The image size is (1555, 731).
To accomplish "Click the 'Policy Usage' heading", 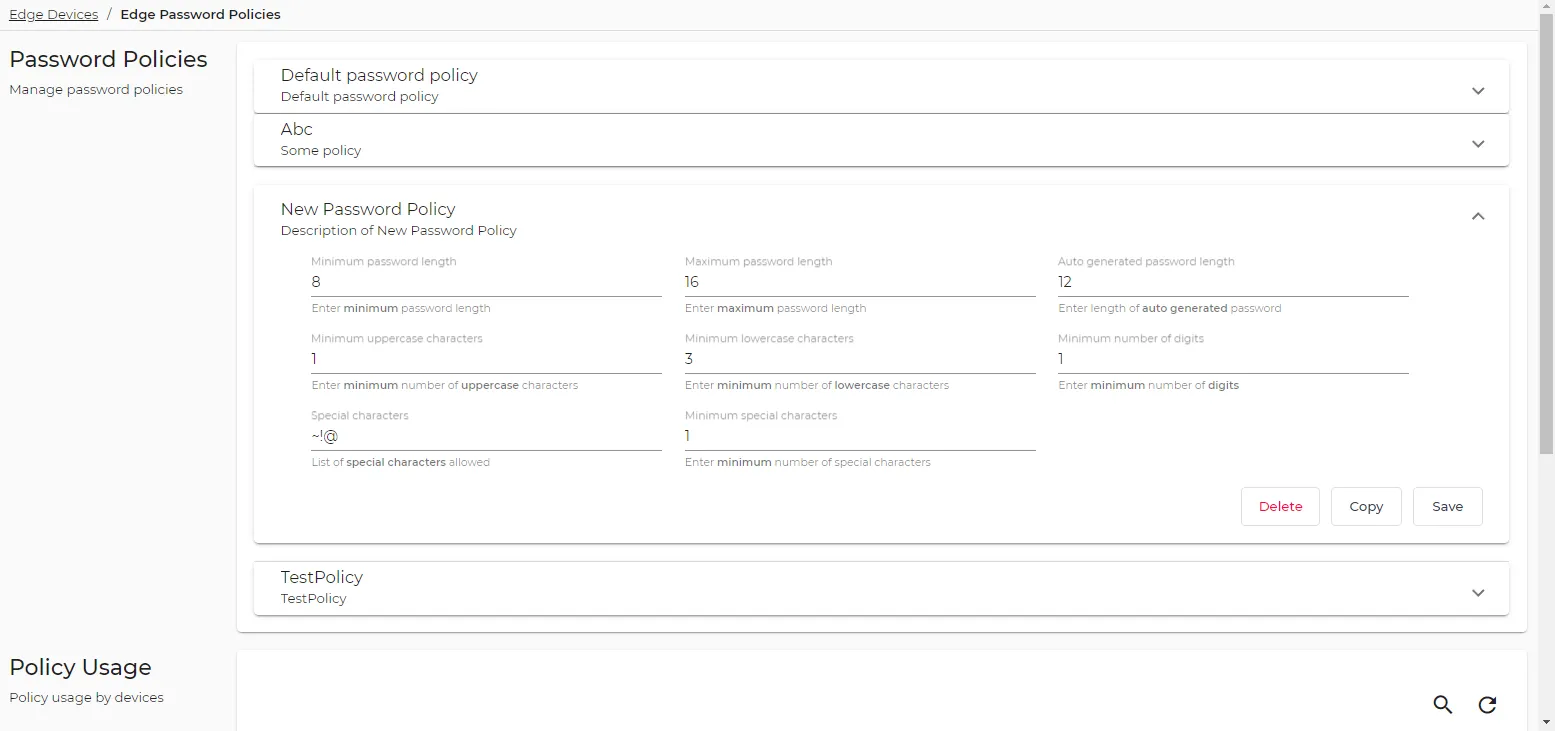I will pos(80,667).
